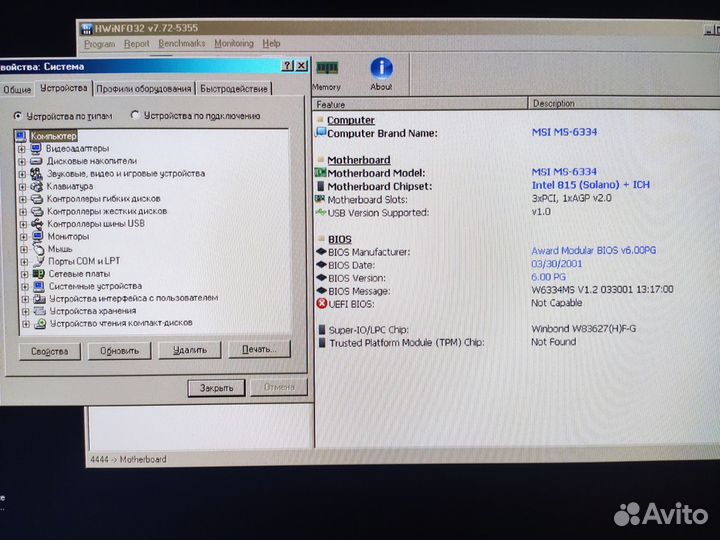
Task: Open the Program menu in HWiNFO32
Action: (x=100, y=44)
